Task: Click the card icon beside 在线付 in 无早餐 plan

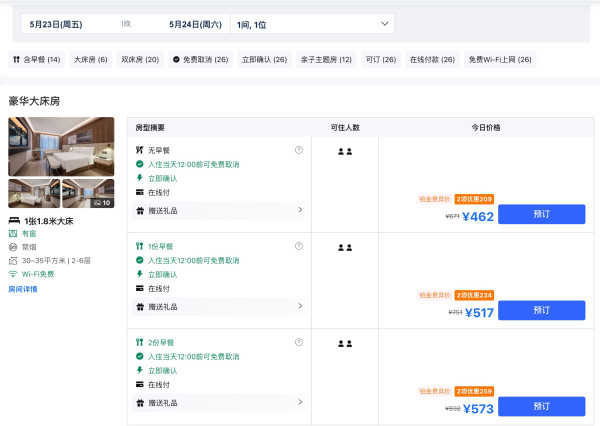Action: click(x=140, y=192)
